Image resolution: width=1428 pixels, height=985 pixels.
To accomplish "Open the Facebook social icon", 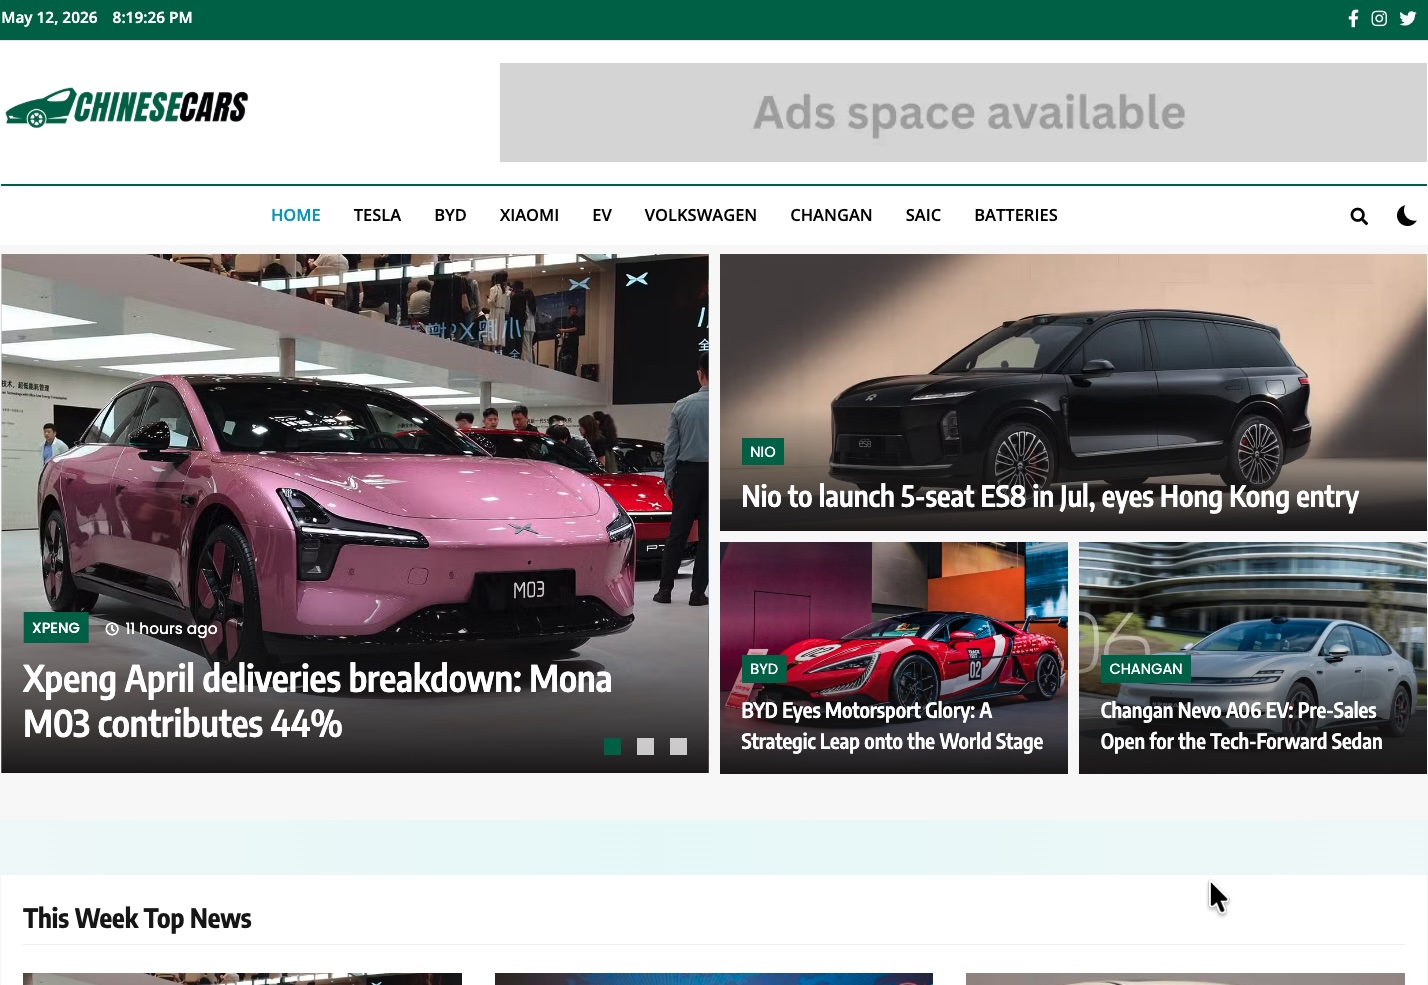I will click(x=1353, y=18).
